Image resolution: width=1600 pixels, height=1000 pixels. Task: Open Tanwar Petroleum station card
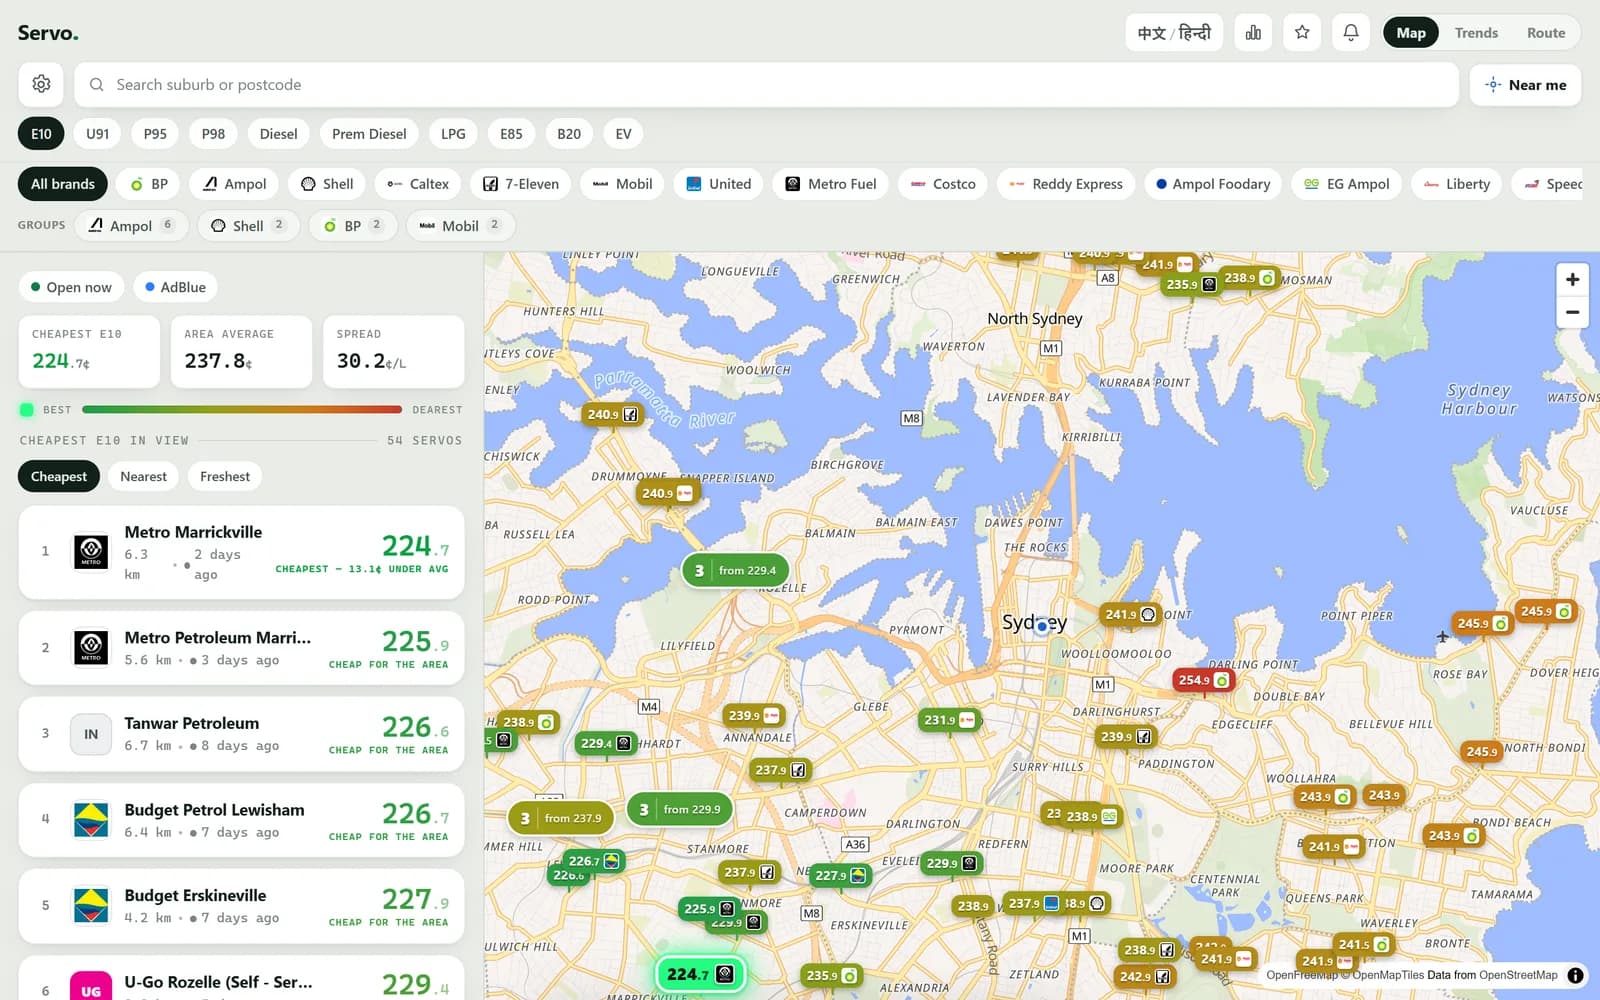point(241,734)
